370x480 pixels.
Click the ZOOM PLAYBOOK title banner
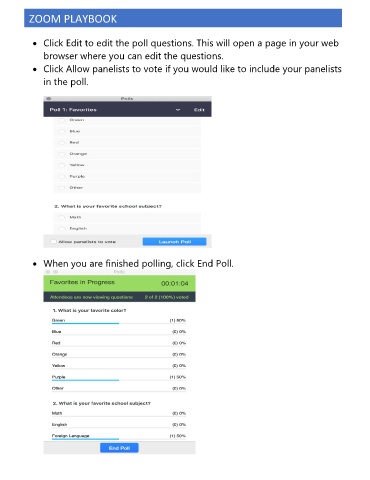[x=183, y=18]
